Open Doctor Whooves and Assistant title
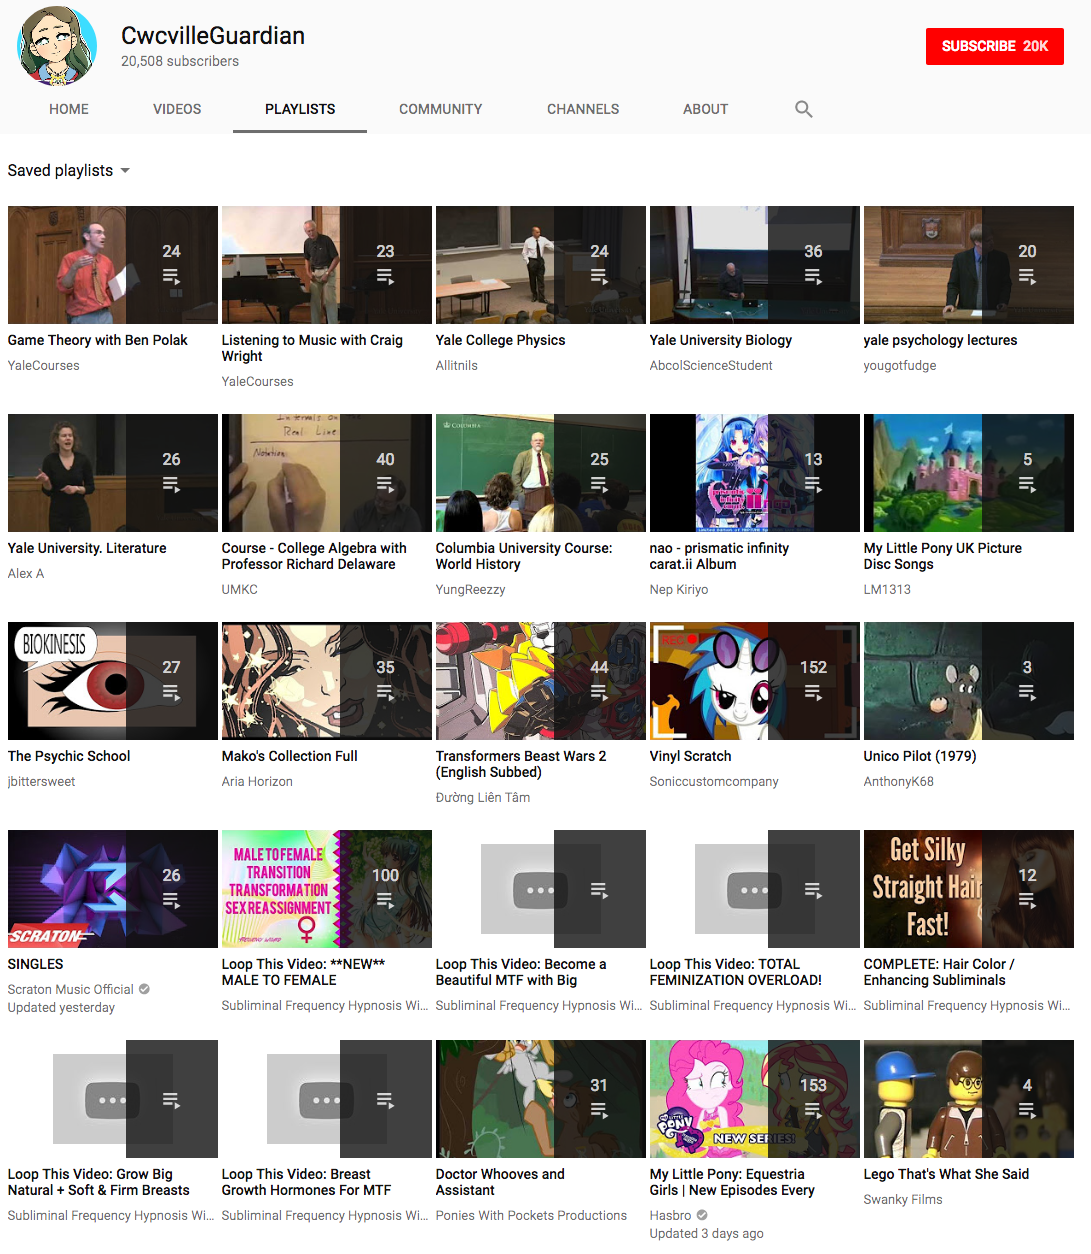Image resolution: width=1091 pixels, height=1254 pixels. pos(500,1182)
